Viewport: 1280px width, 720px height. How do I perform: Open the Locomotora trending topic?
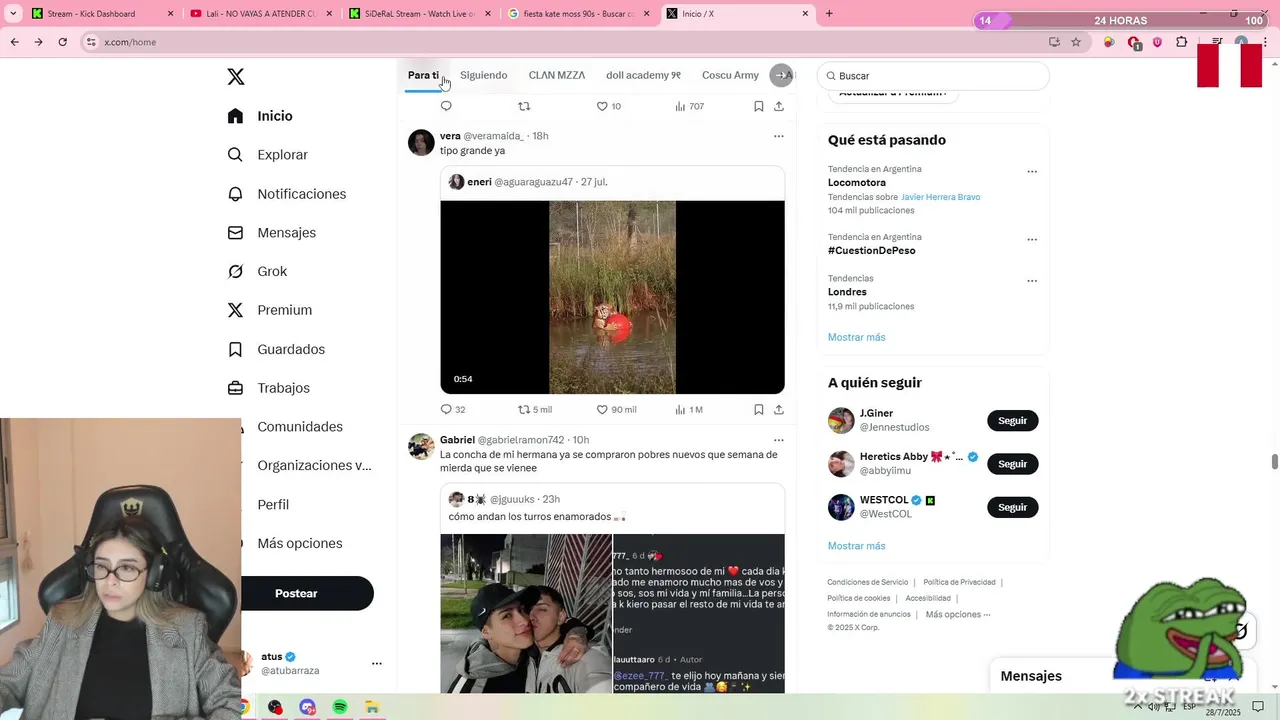[857, 183]
